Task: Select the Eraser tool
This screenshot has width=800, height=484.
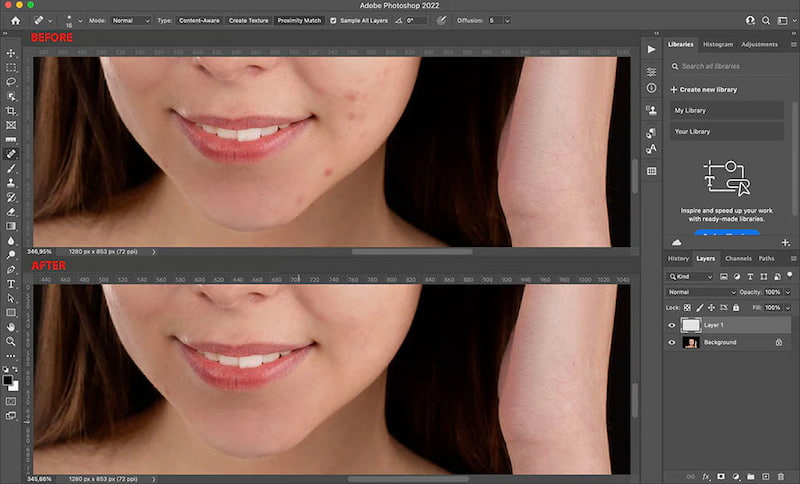Action: click(11, 212)
